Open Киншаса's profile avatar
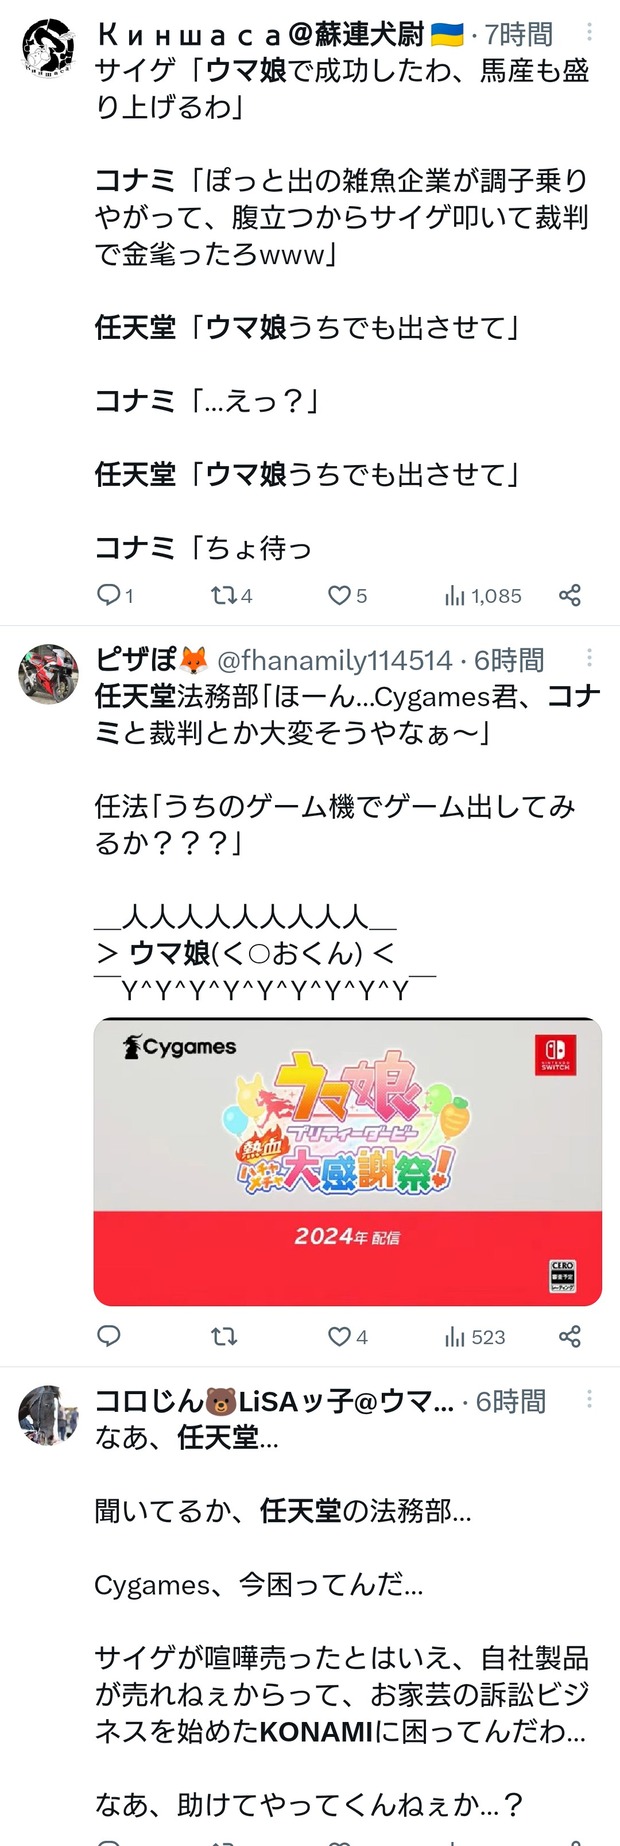Screen dimensions: 620x1846 click(48, 47)
